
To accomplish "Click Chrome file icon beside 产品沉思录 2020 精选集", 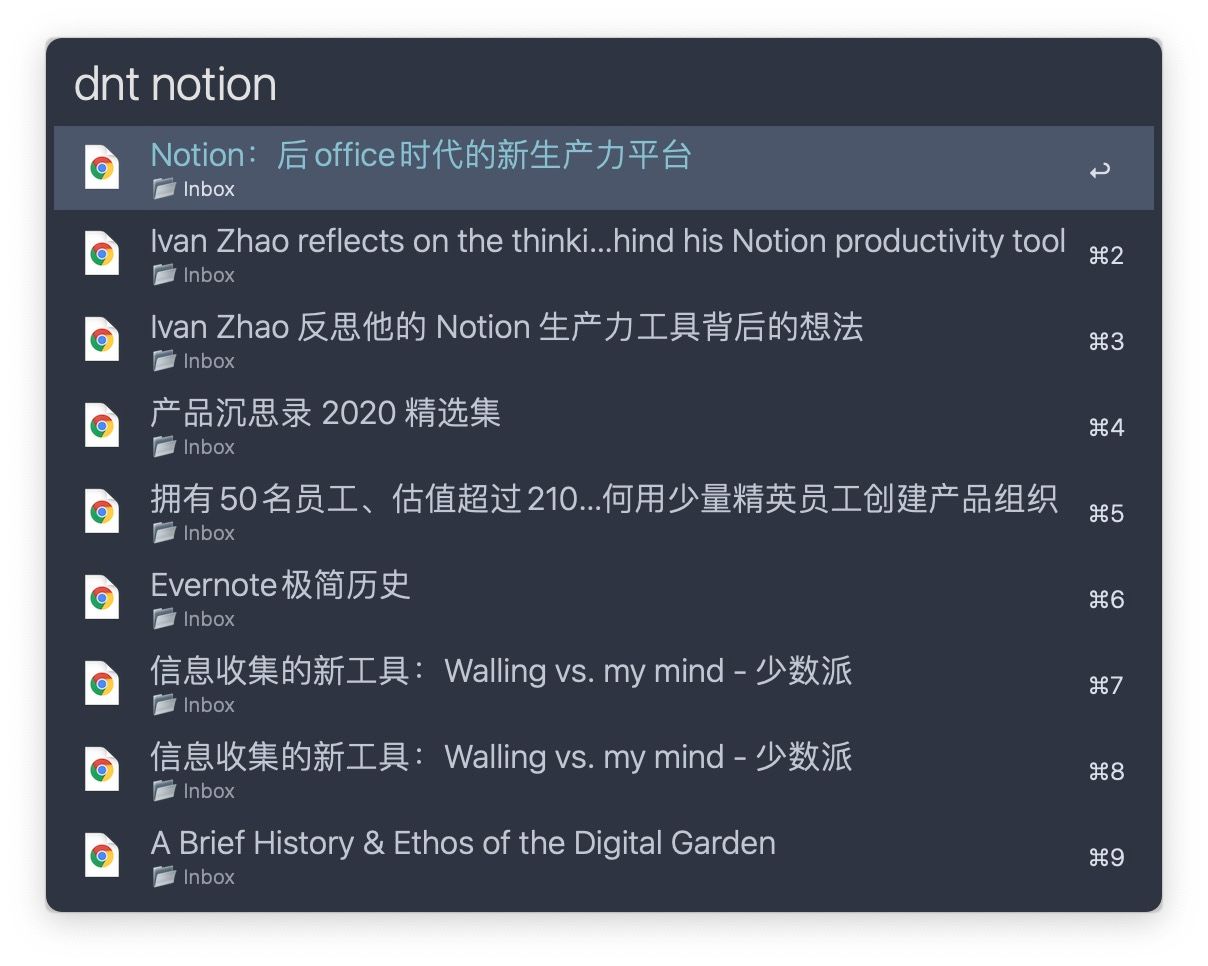I will coord(101,426).
